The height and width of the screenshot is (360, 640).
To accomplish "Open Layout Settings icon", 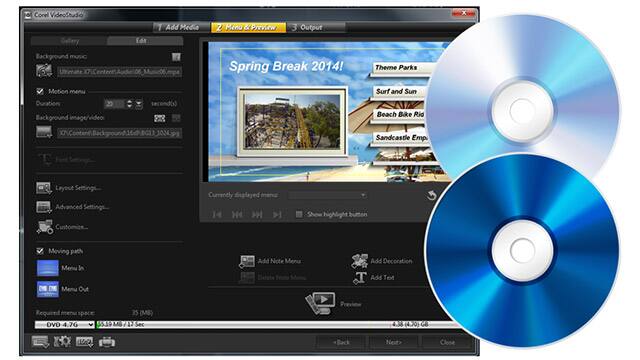I will [44, 188].
